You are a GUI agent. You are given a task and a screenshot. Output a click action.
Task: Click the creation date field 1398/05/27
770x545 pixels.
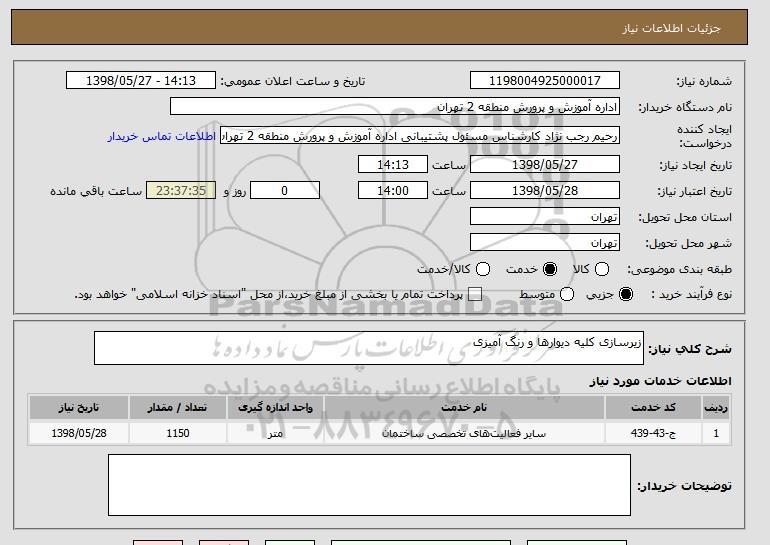point(545,164)
